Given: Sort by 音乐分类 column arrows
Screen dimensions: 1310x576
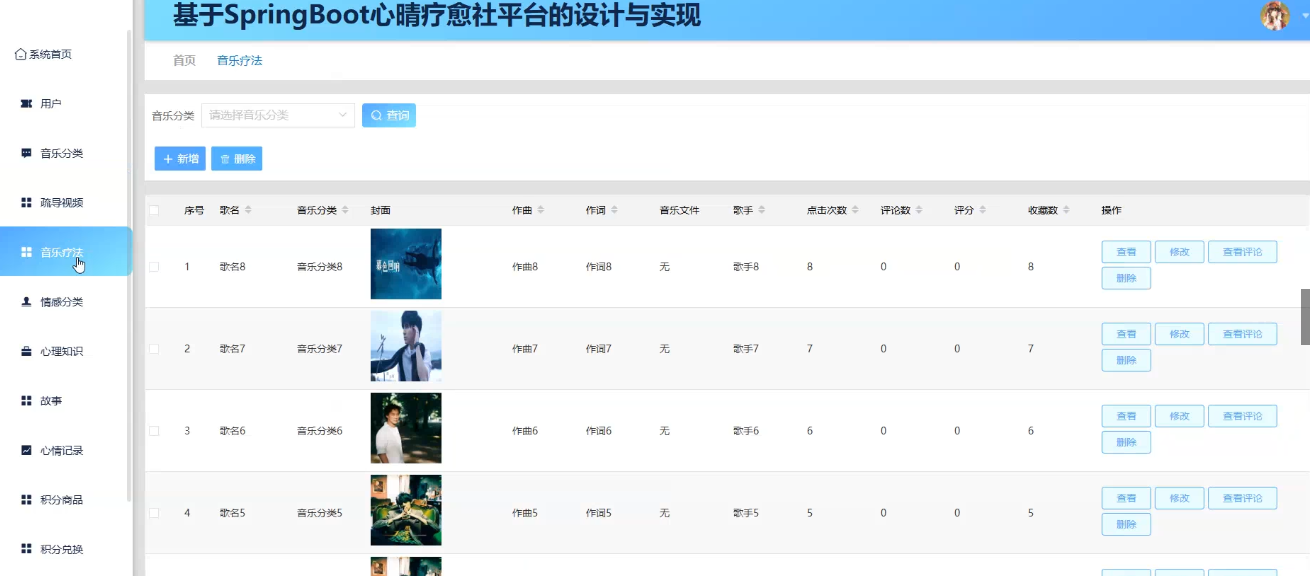Looking at the screenshot, I should point(345,210).
